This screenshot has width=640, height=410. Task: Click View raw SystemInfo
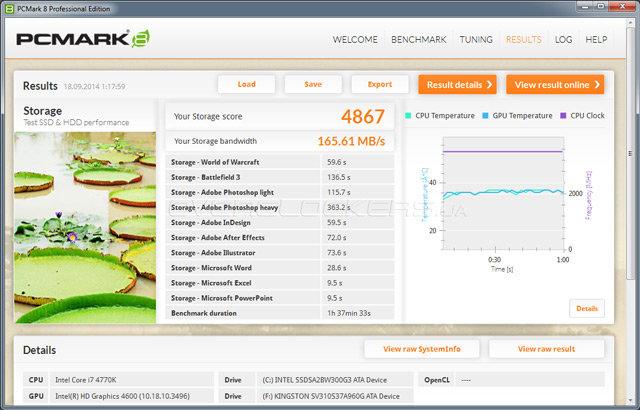click(422, 349)
